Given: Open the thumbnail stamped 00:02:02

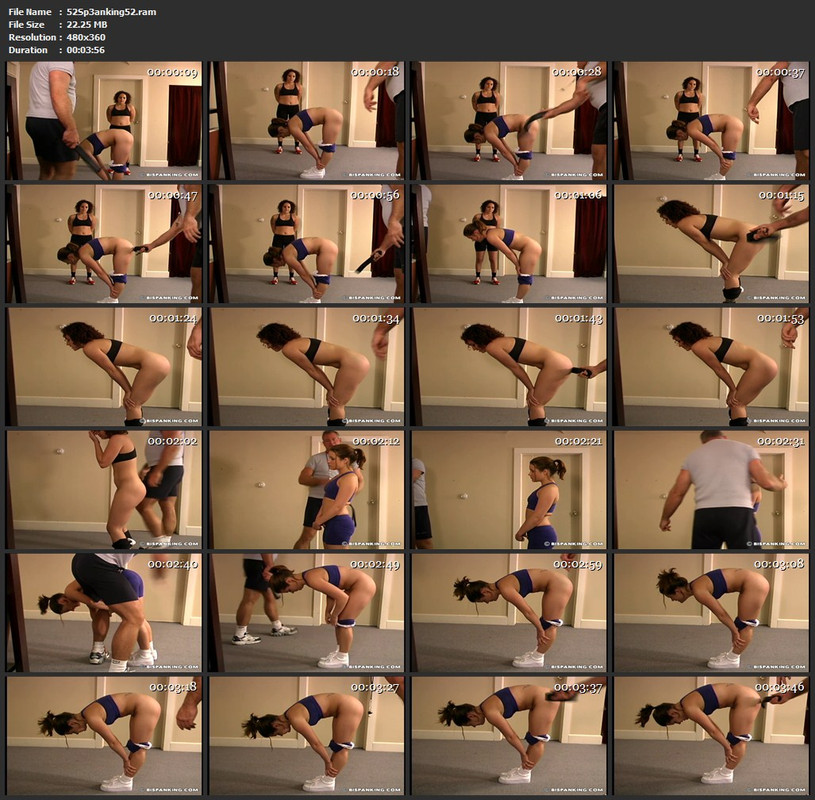Looking at the screenshot, I should click(104, 490).
